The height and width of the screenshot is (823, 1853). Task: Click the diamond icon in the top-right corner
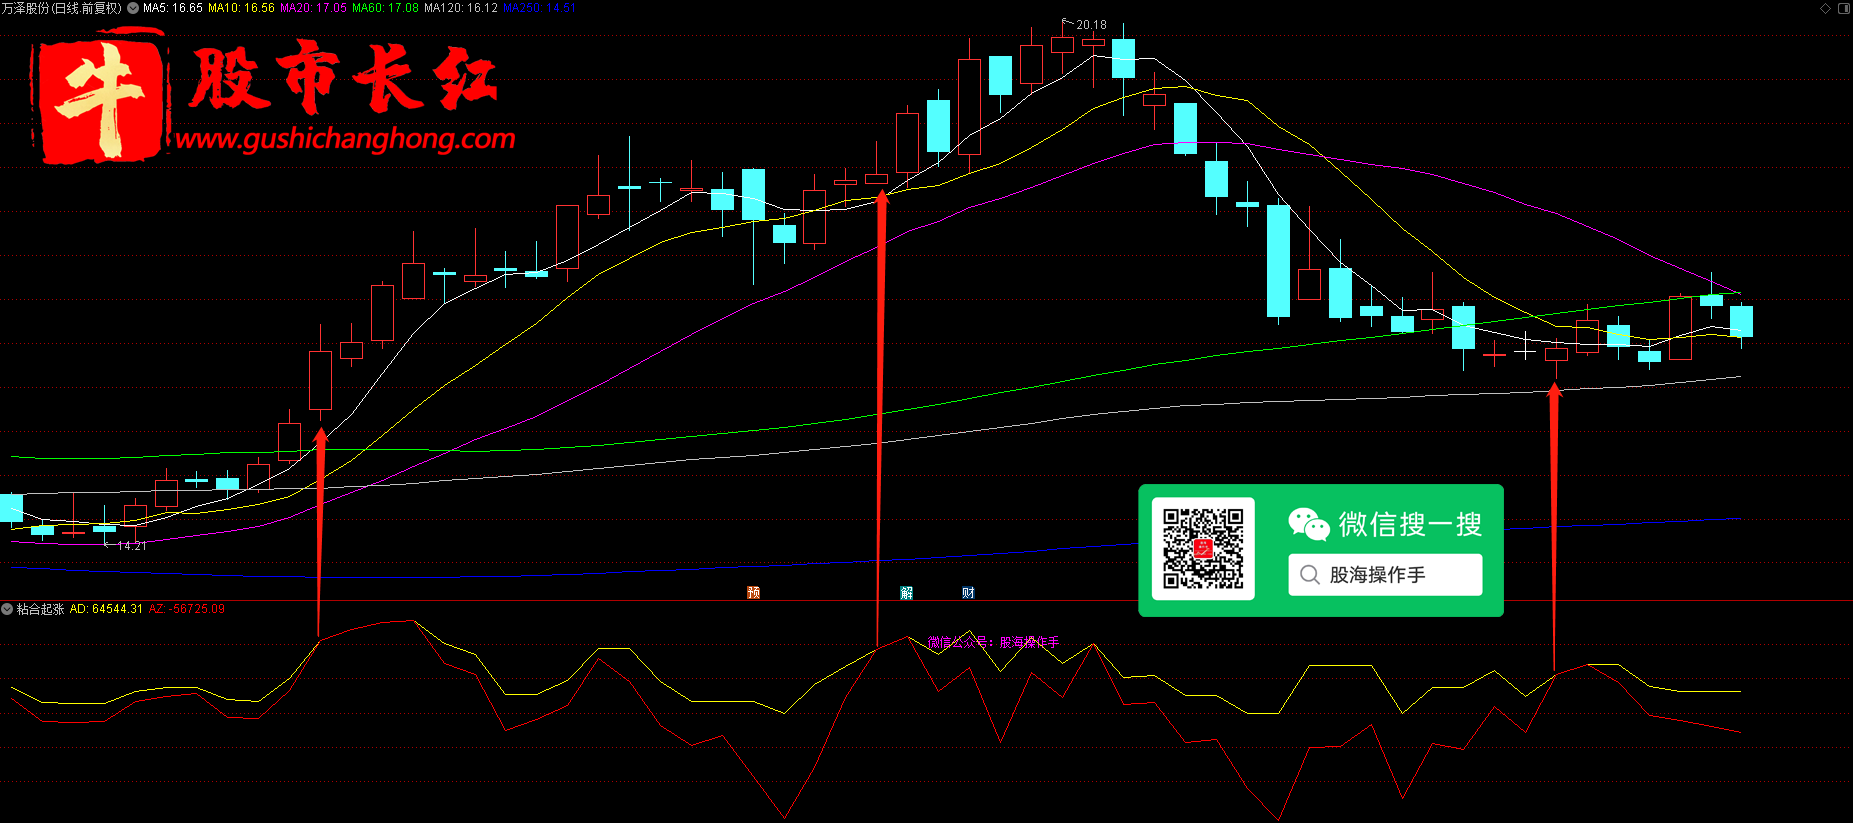tap(1825, 8)
